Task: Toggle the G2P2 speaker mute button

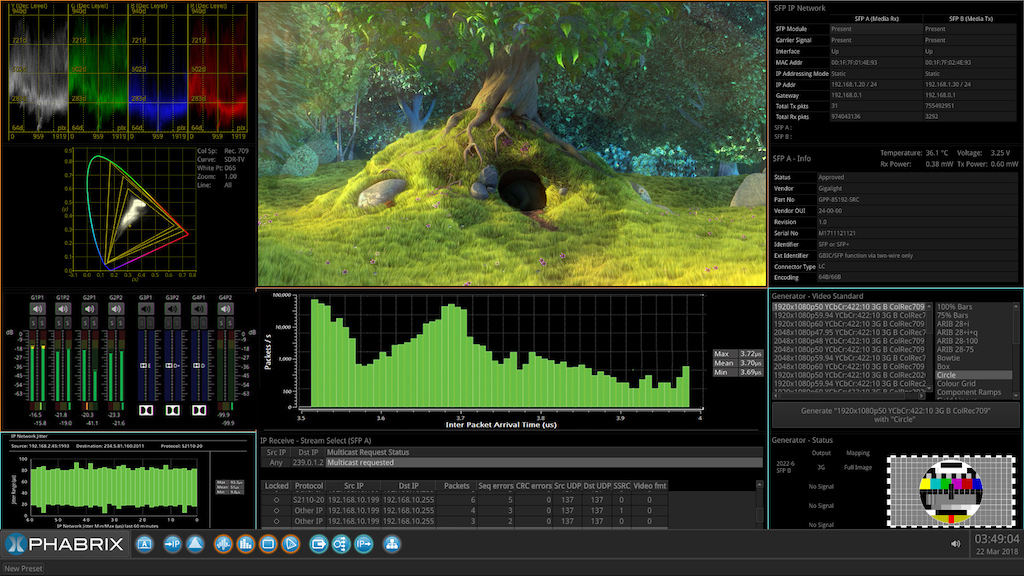Action: click(x=116, y=309)
